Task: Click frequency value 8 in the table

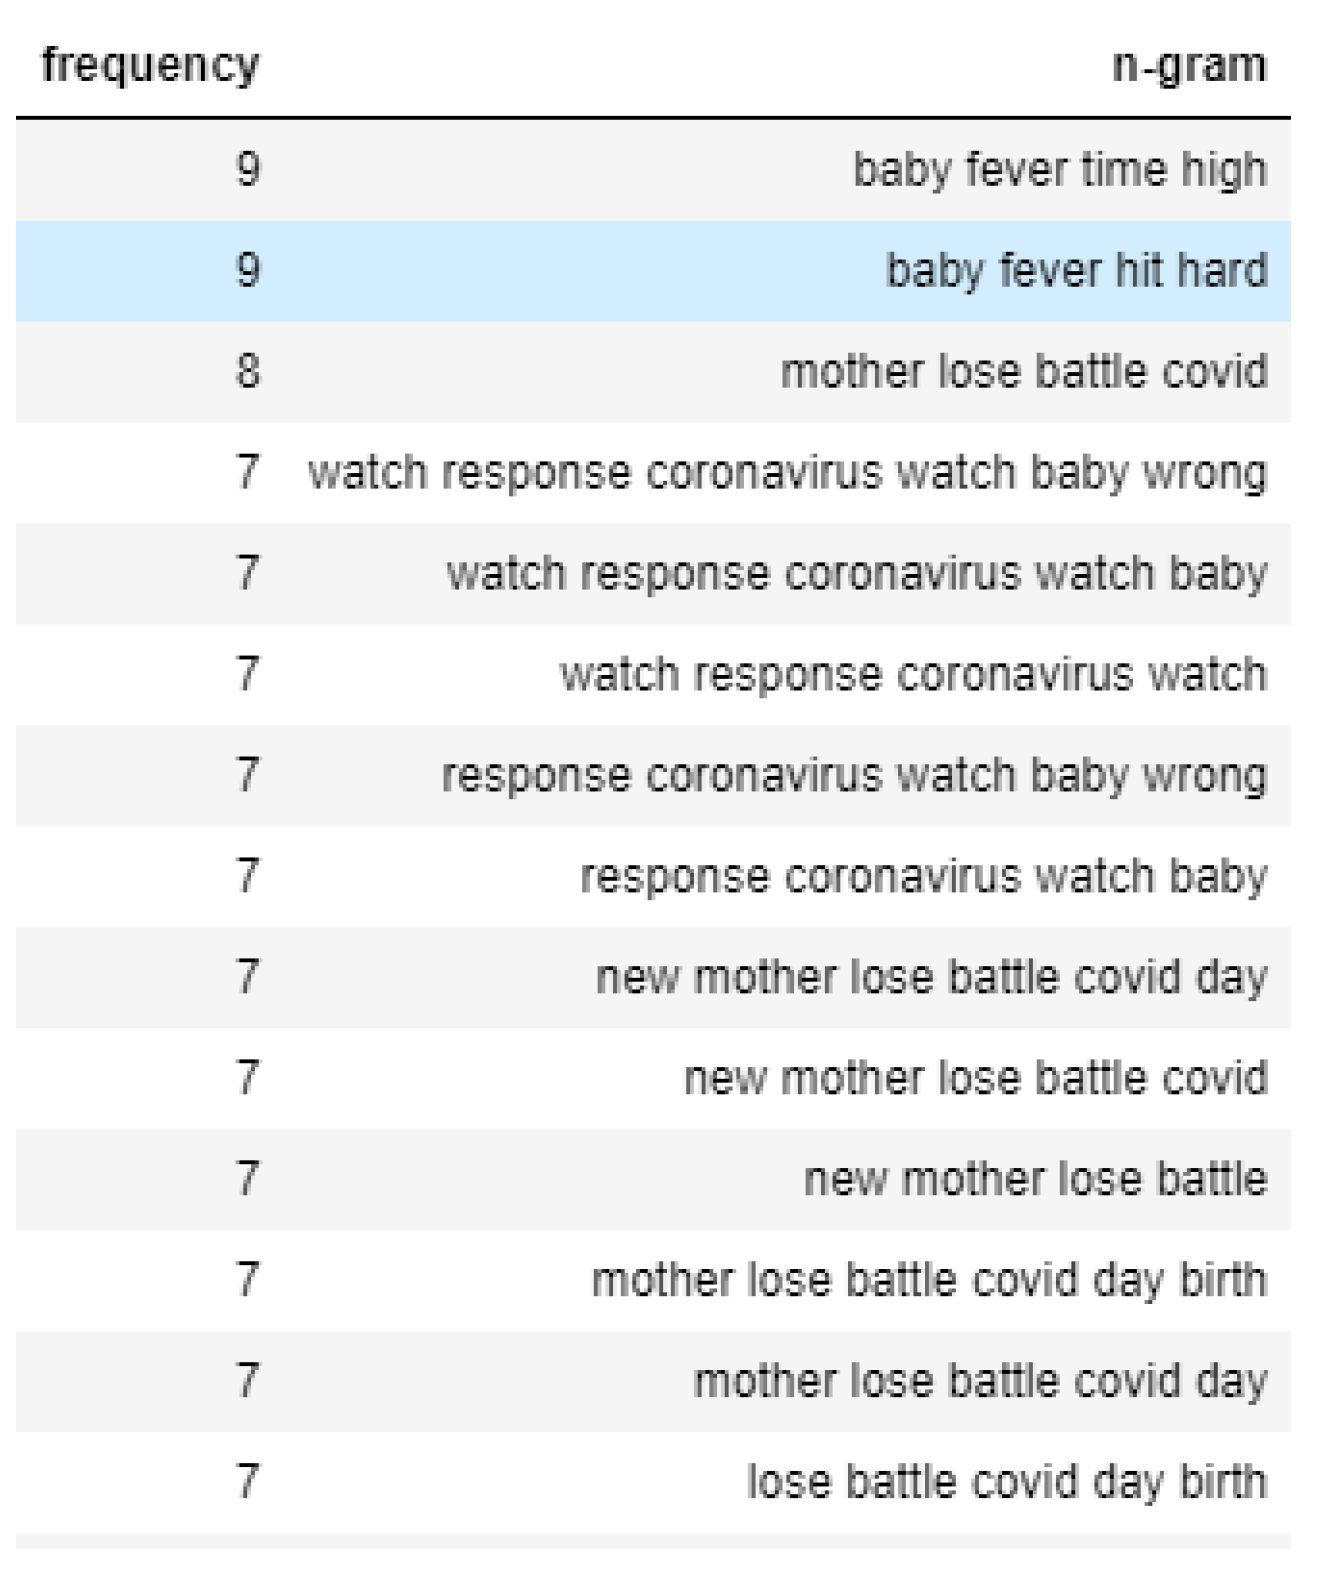Action: pyautogui.click(x=248, y=372)
